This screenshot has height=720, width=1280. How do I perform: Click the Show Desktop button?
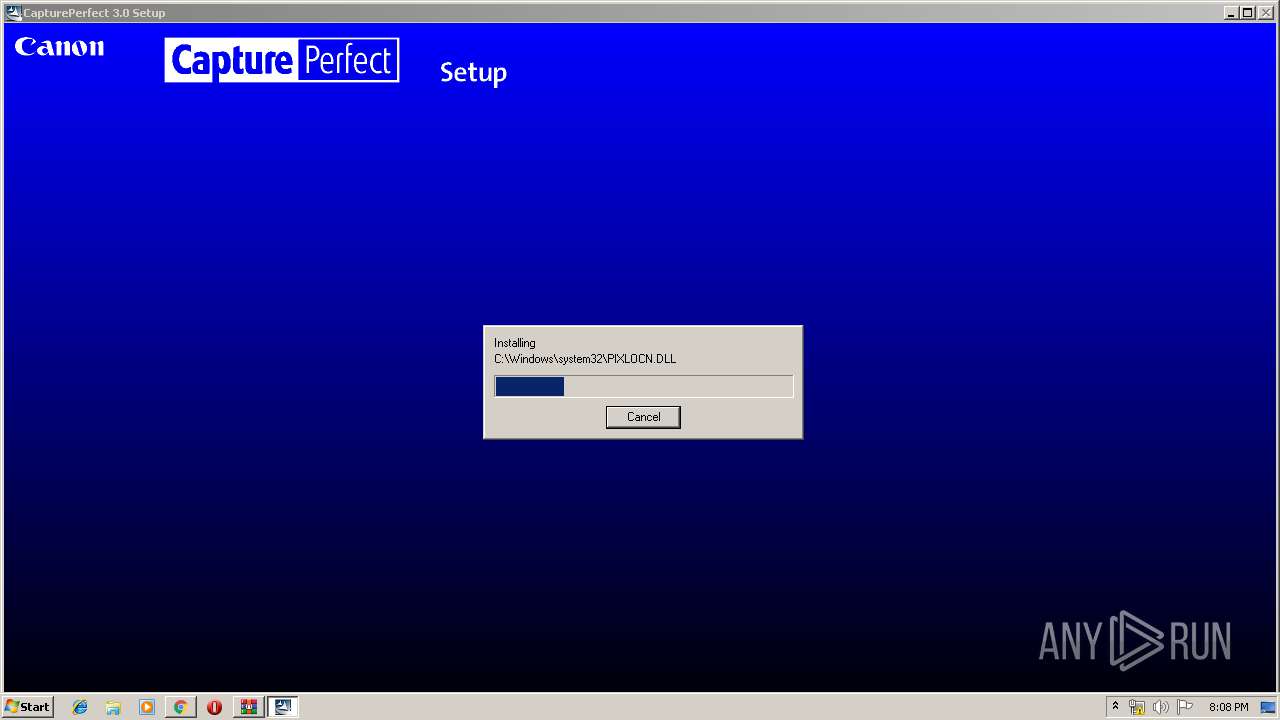[1268, 707]
